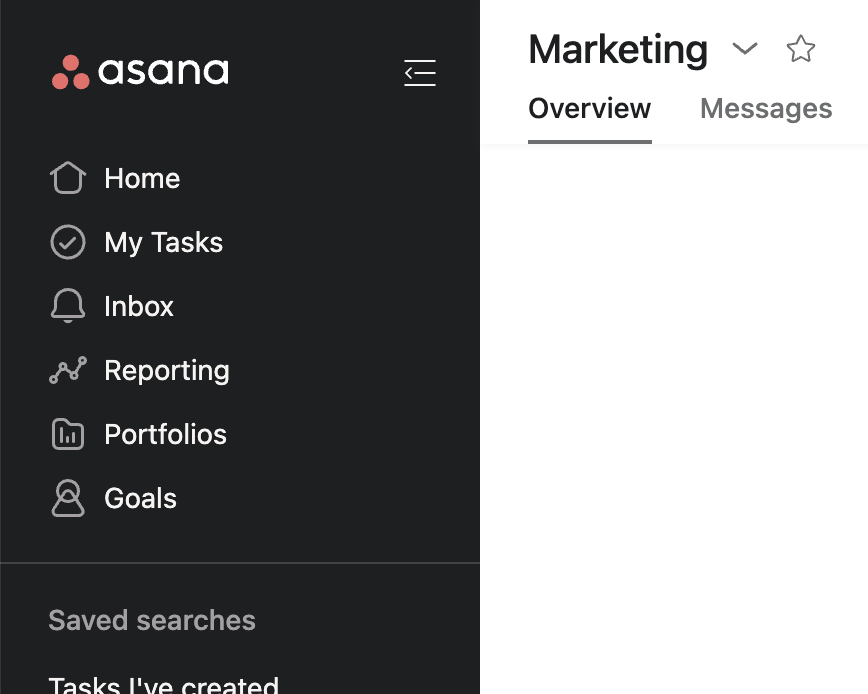The image size is (868, 694).
Task: Open the Home label in the sidebar
Action: [142, 179]
